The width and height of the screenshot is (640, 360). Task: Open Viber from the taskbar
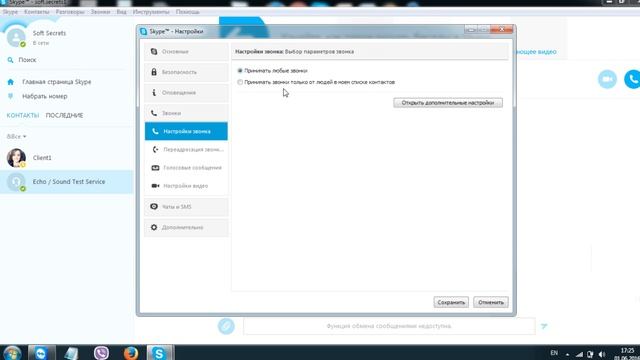pos(101,353)
